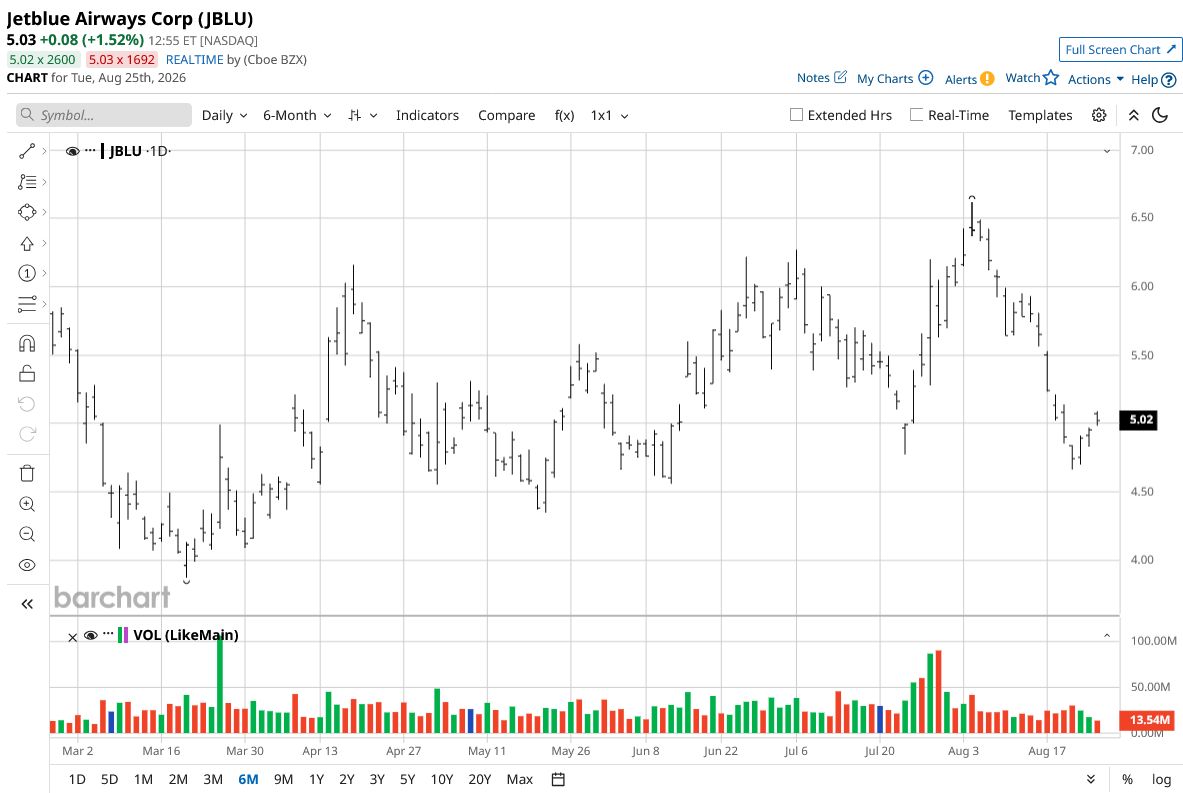This screenshot has width=1183, height=793.
Task: Select the 1M range
Action: pos(143,779)
